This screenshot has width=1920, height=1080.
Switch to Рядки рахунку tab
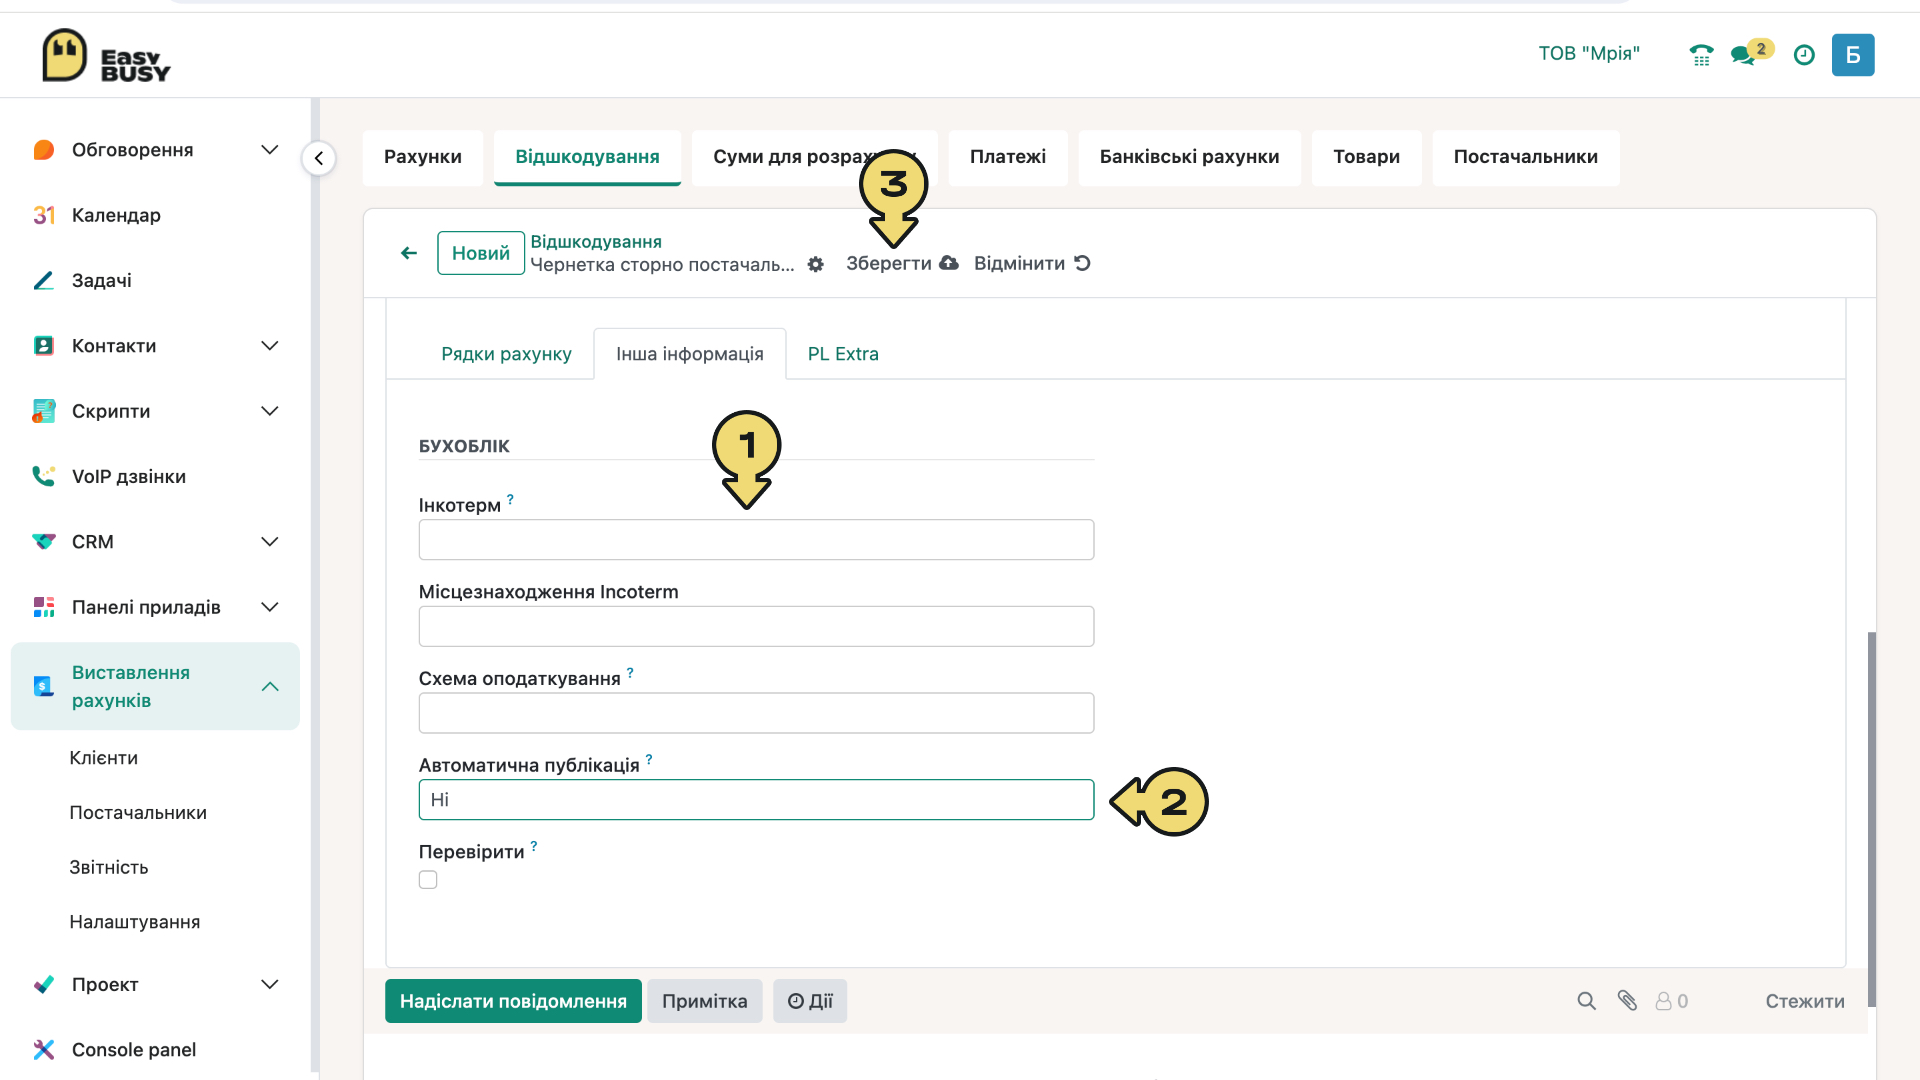(x=506, y=354)
